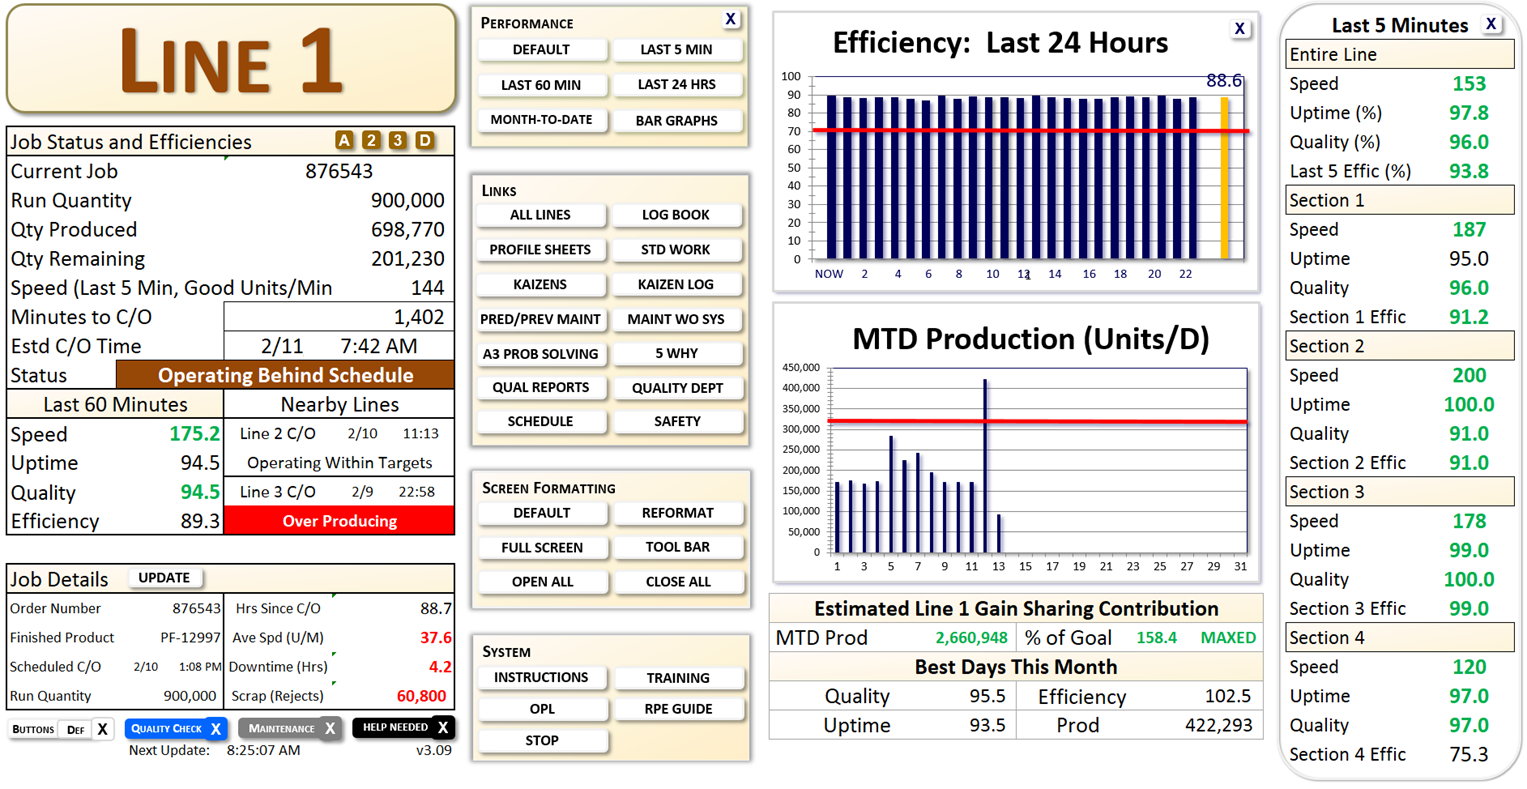
Task: Click the "2" shift badge in Job Status header
Action: point(372,141)
